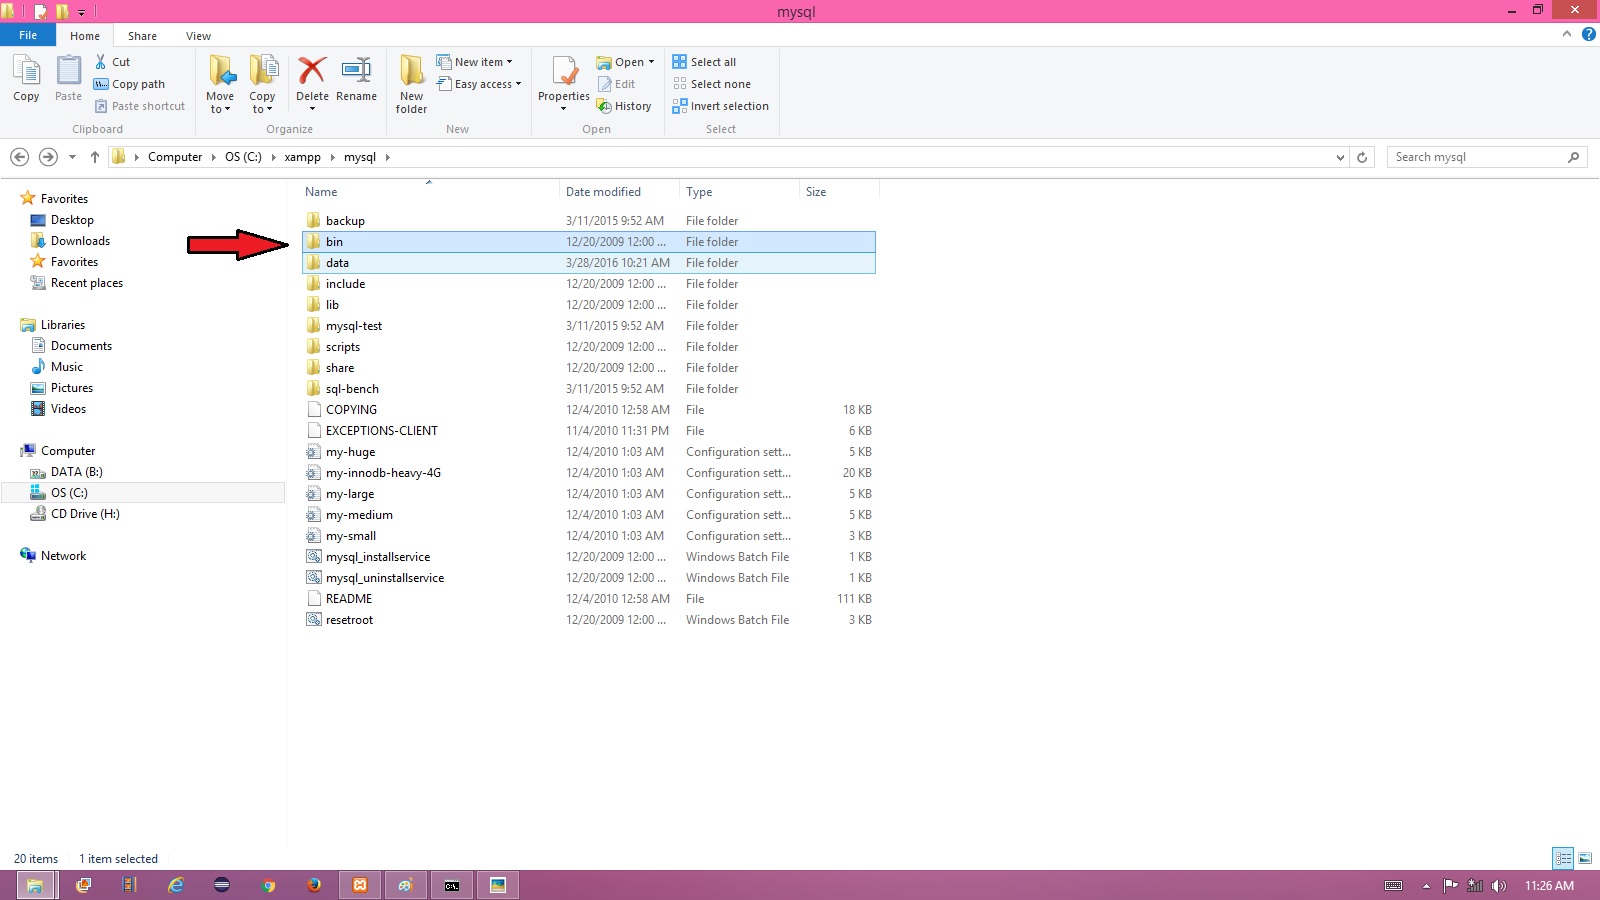Click the Open dropdown in ribbon
Viewport: 1600px width, 900px height.
tap(625, 62)
